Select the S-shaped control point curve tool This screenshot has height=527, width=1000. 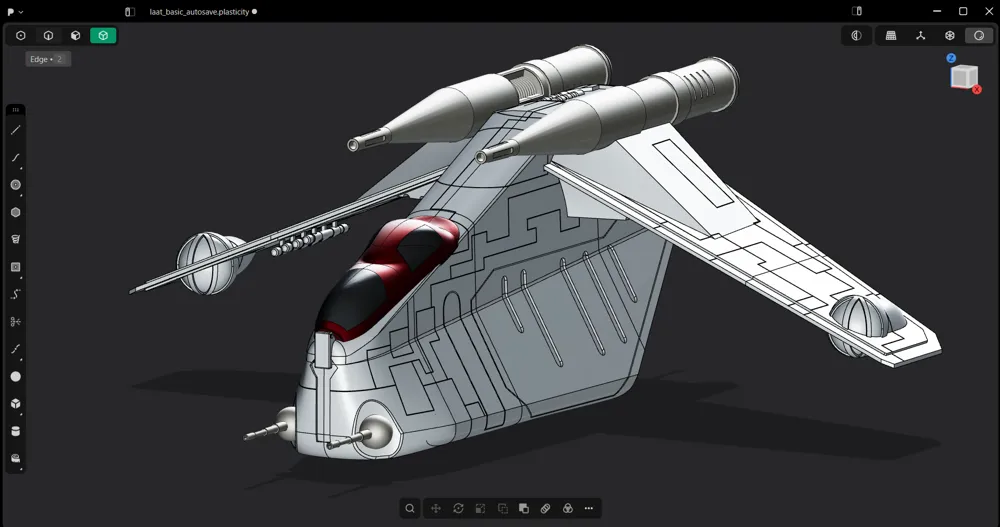point(16,294)
